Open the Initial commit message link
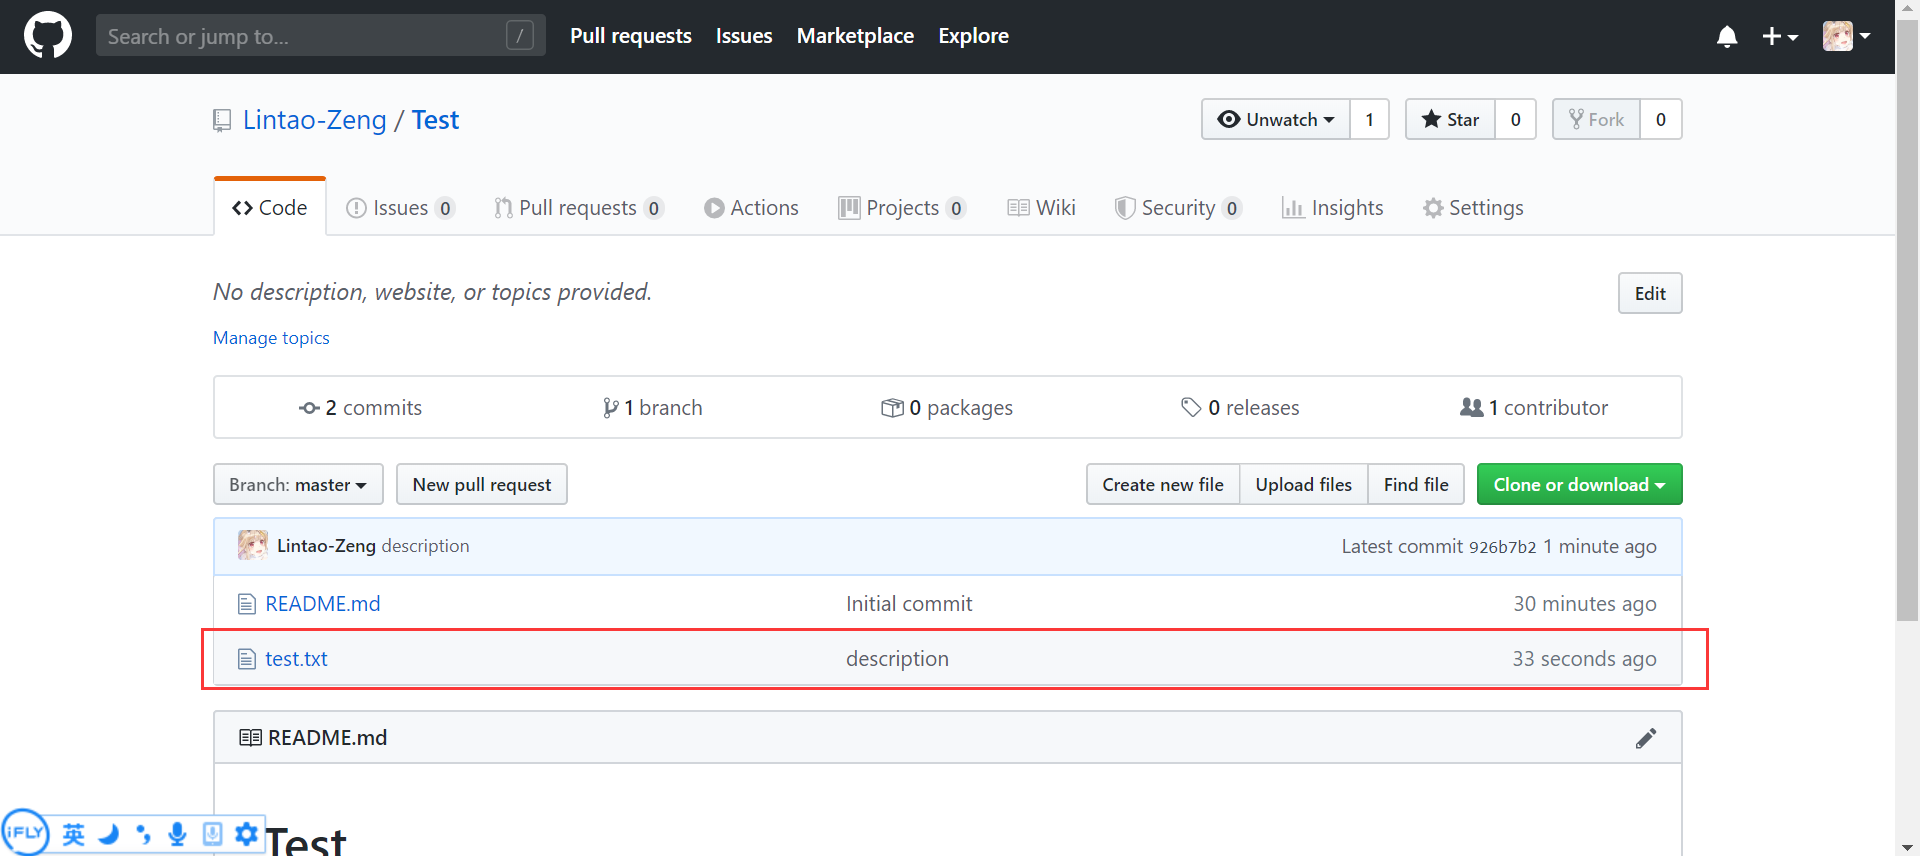The image size is (1920, 856). (909, 604)
